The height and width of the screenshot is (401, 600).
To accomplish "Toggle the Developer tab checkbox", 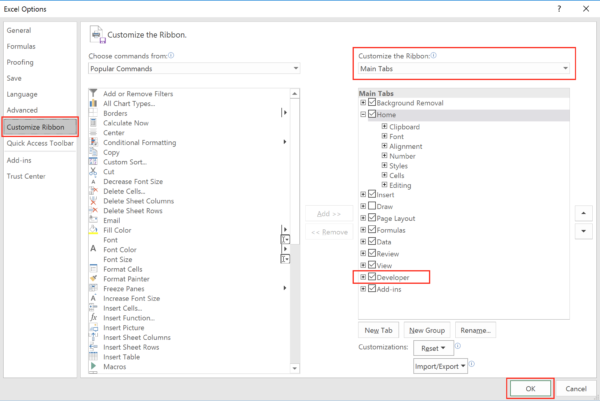I will point(372,277).
